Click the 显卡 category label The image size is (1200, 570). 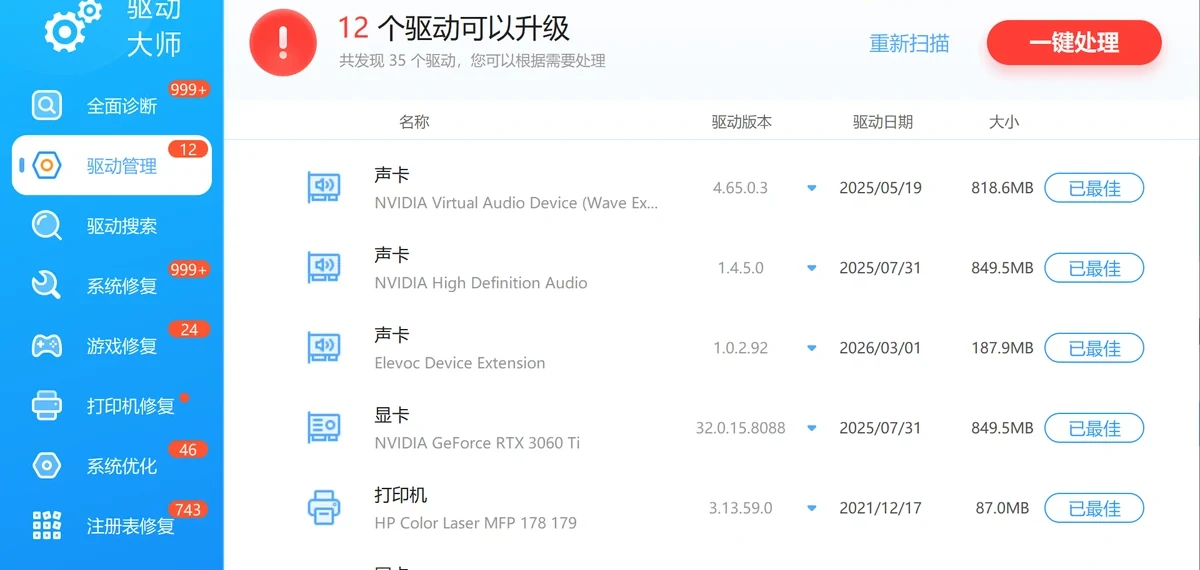[x=392, y=415]
